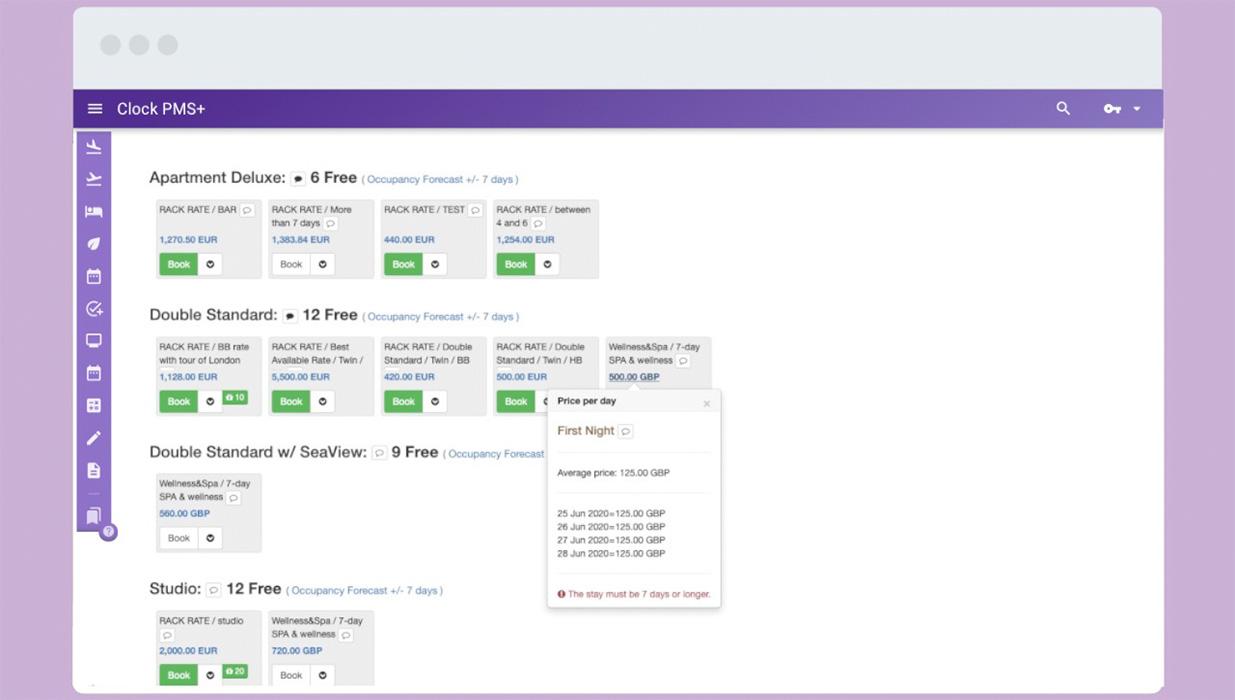The height and width of the screenshot is (700, 1235).
Task: Click price 2,000.00 EUR on studio rate
Action: pyautogui.click(x=188, y=651)
